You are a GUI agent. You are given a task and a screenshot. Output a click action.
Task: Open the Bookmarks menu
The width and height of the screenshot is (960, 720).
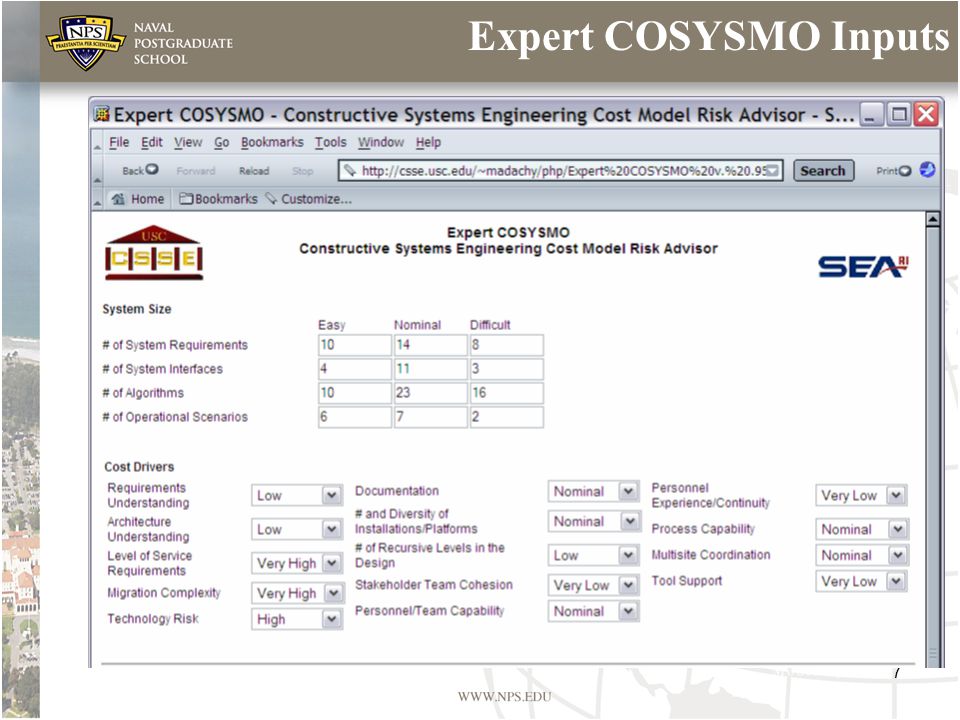[x=272, y=143]
